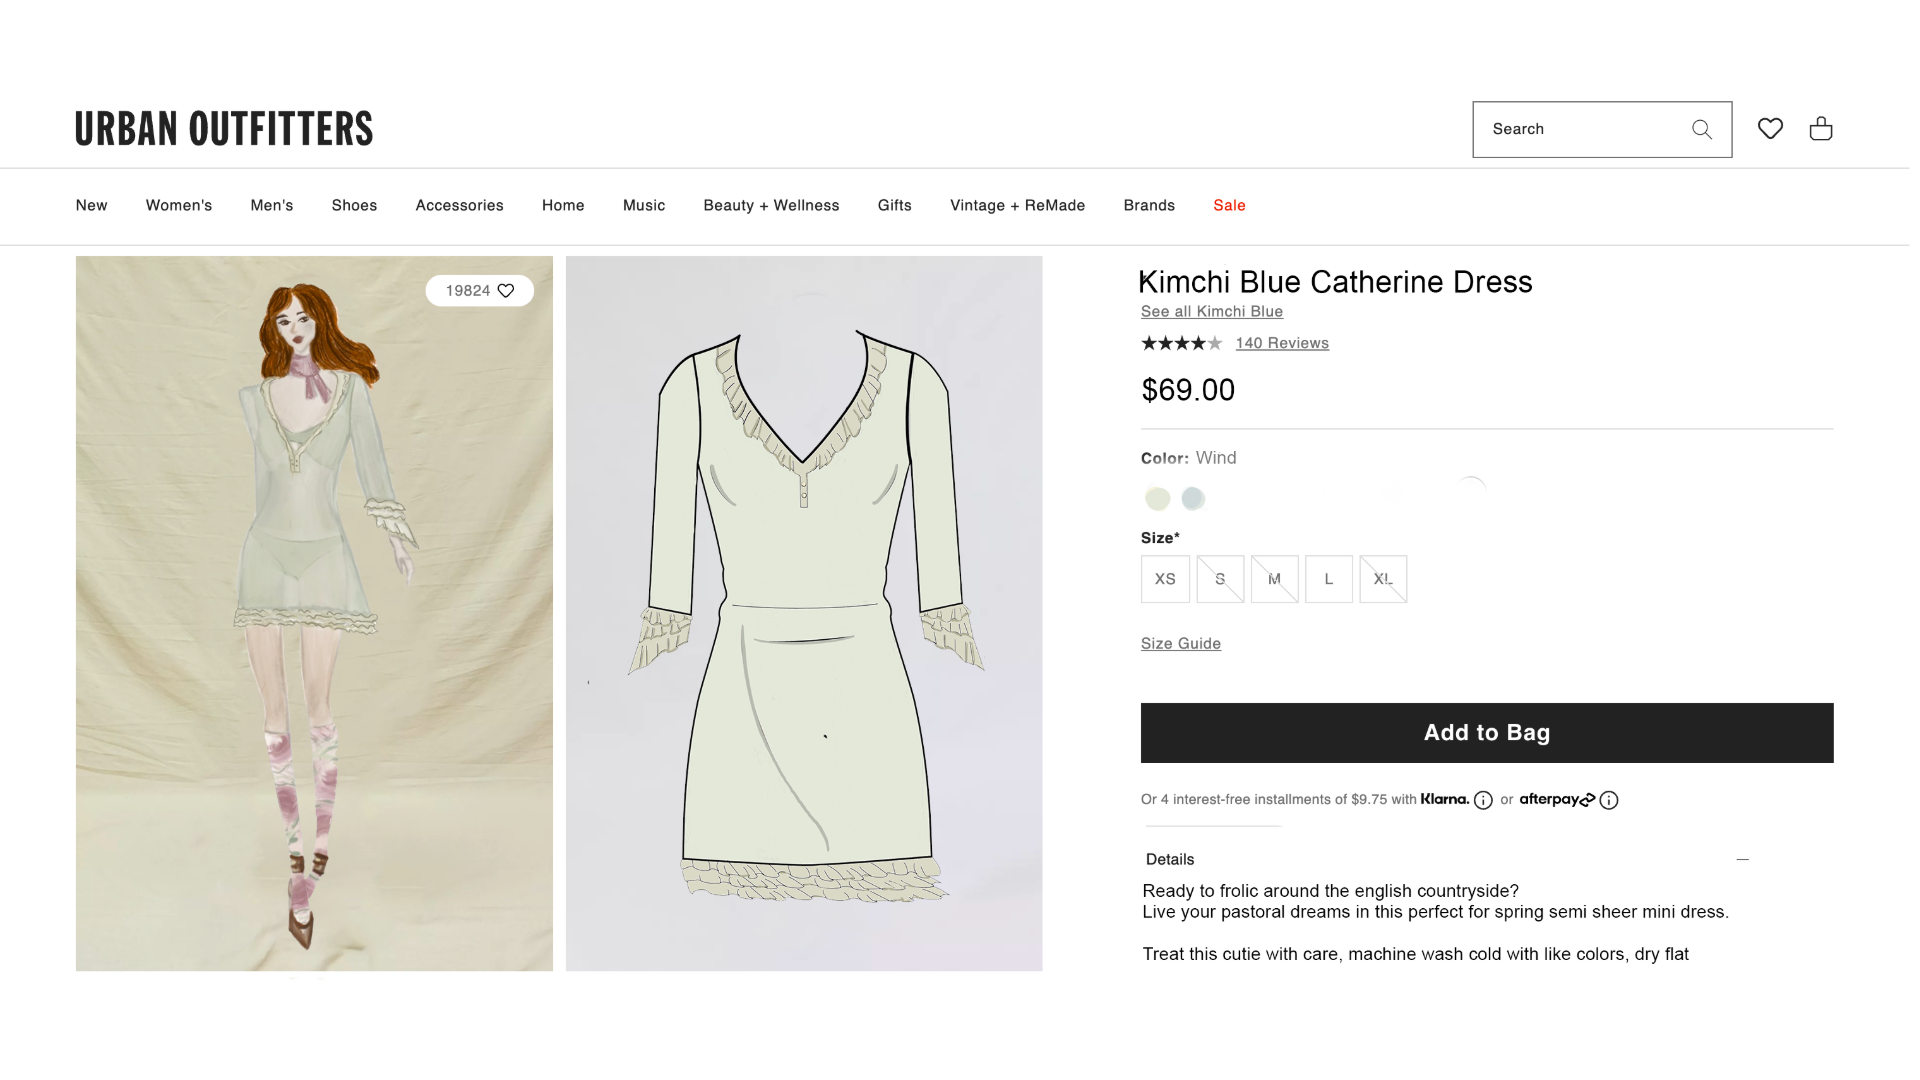Select size S option

pyautogui.click(x=1220, y=579)
